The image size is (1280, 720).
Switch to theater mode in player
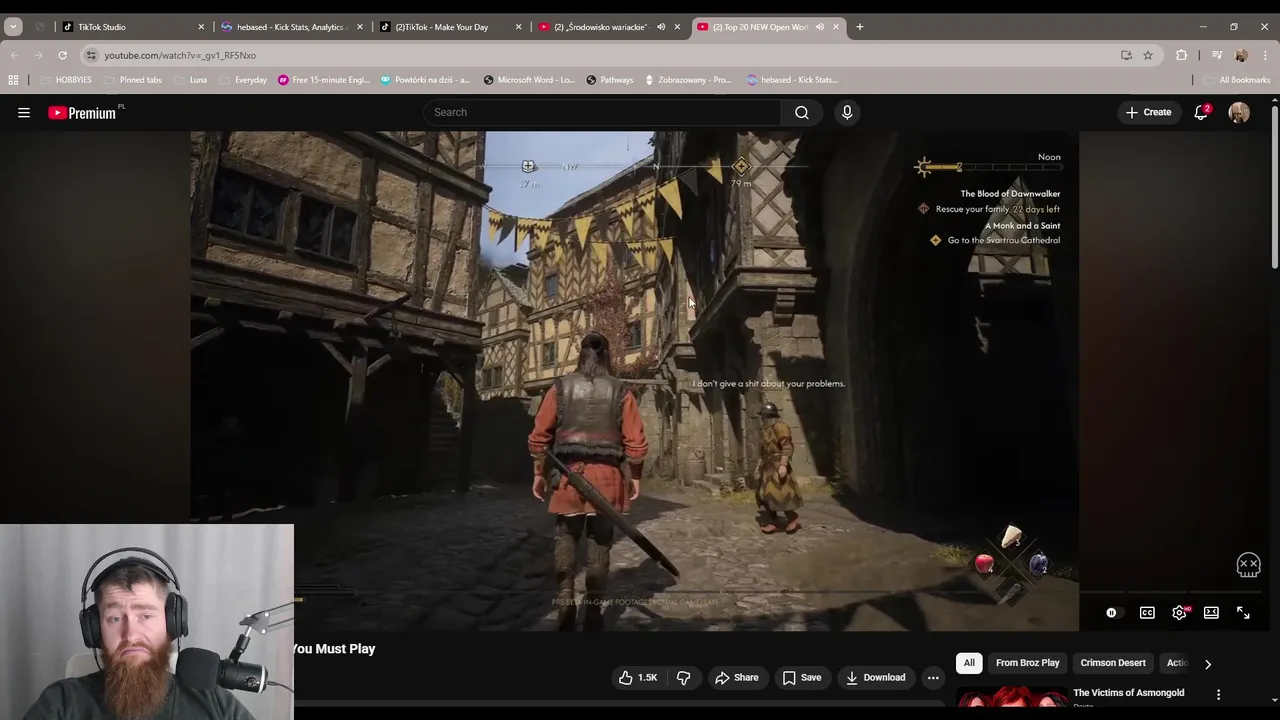click(1211, 612)
